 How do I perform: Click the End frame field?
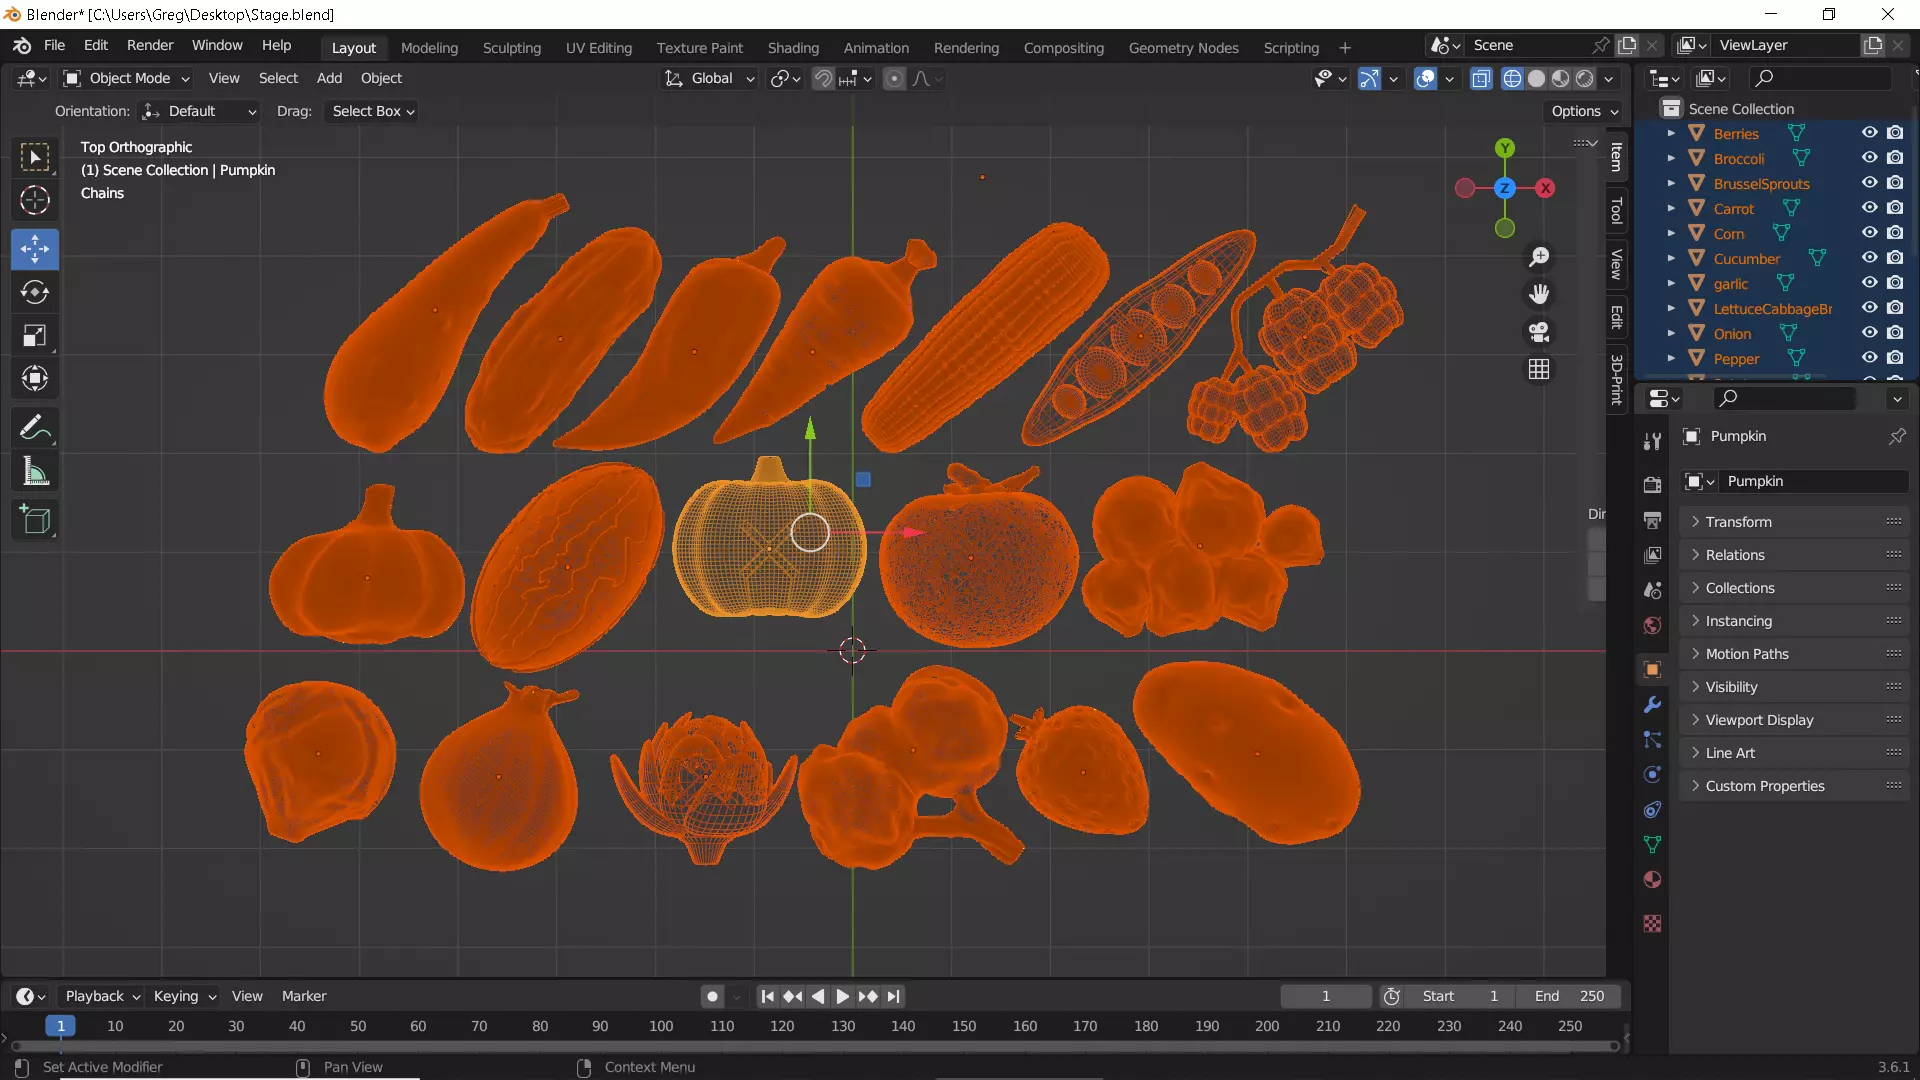[1568, 996]
